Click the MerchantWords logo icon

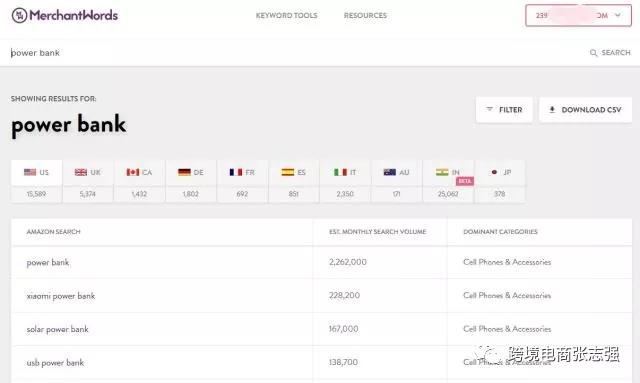coord(19,16)
